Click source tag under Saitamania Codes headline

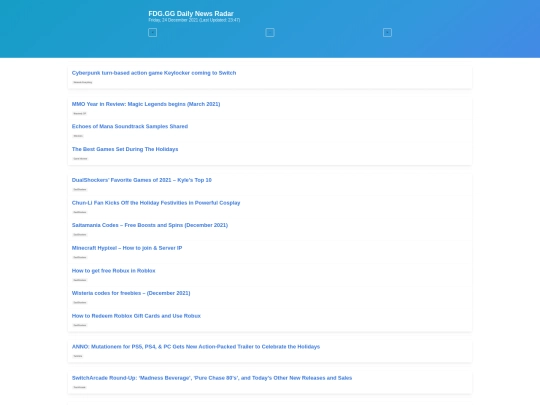tap(80, 235)
